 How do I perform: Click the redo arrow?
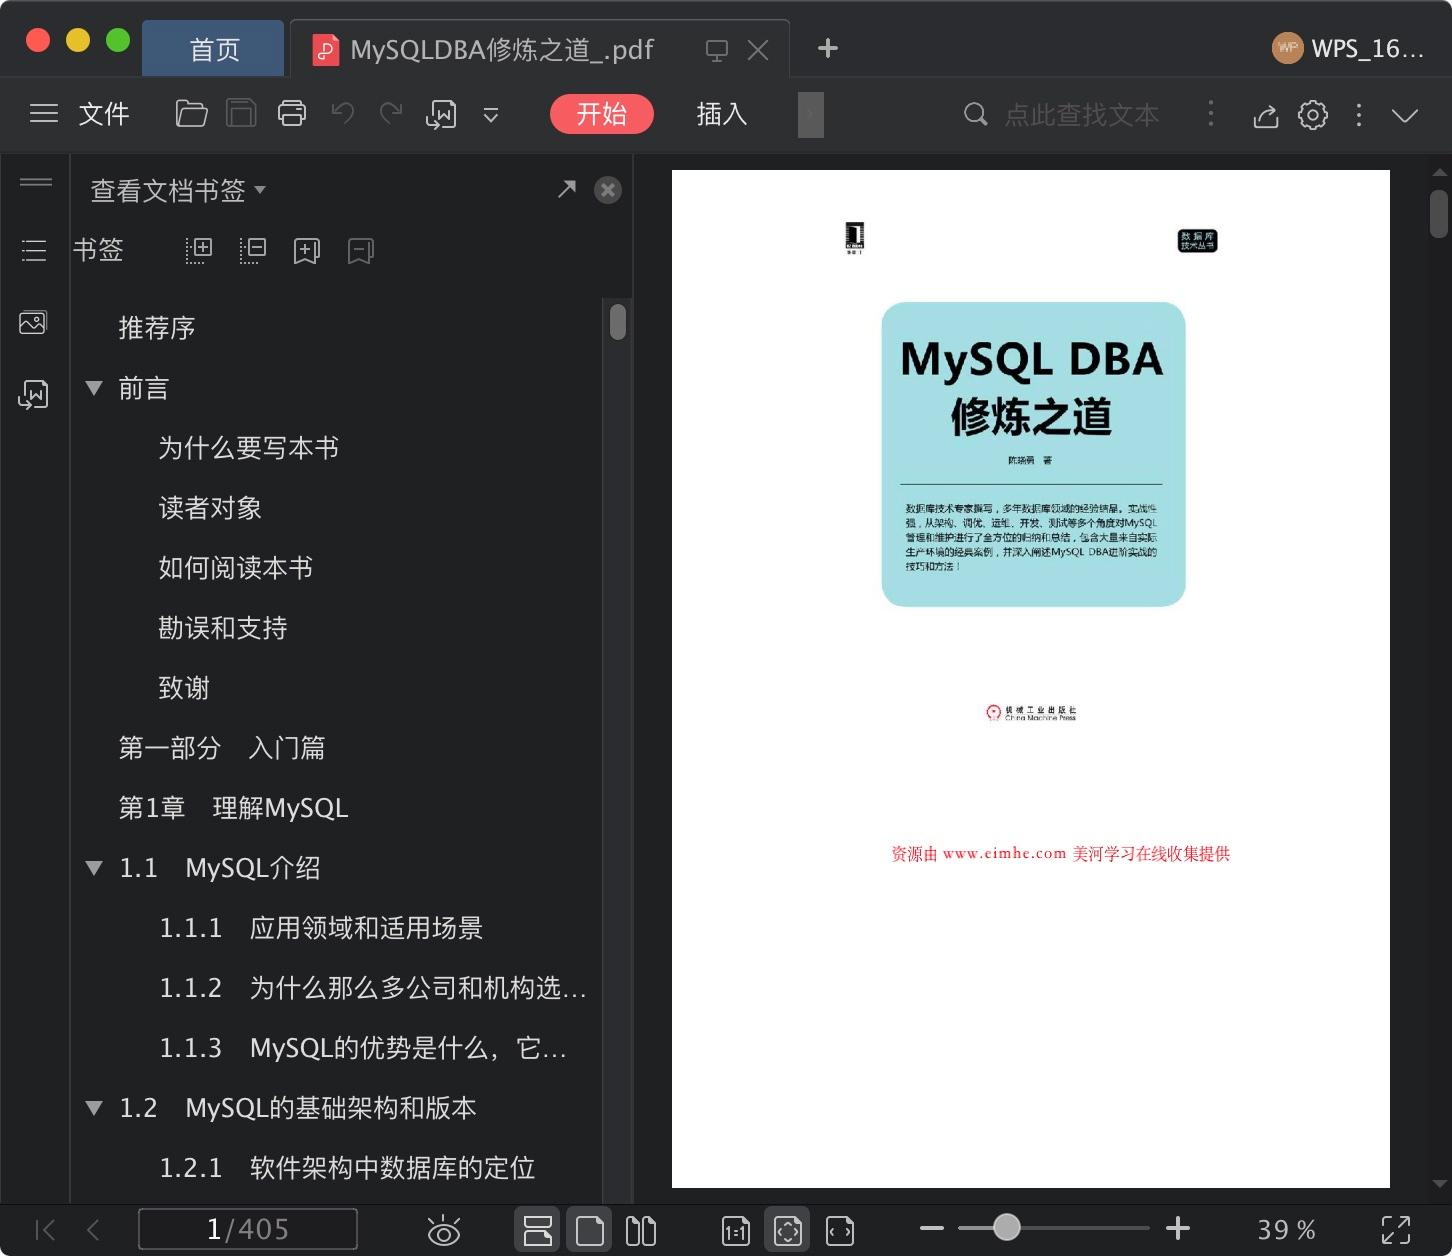tap(391, 114)
